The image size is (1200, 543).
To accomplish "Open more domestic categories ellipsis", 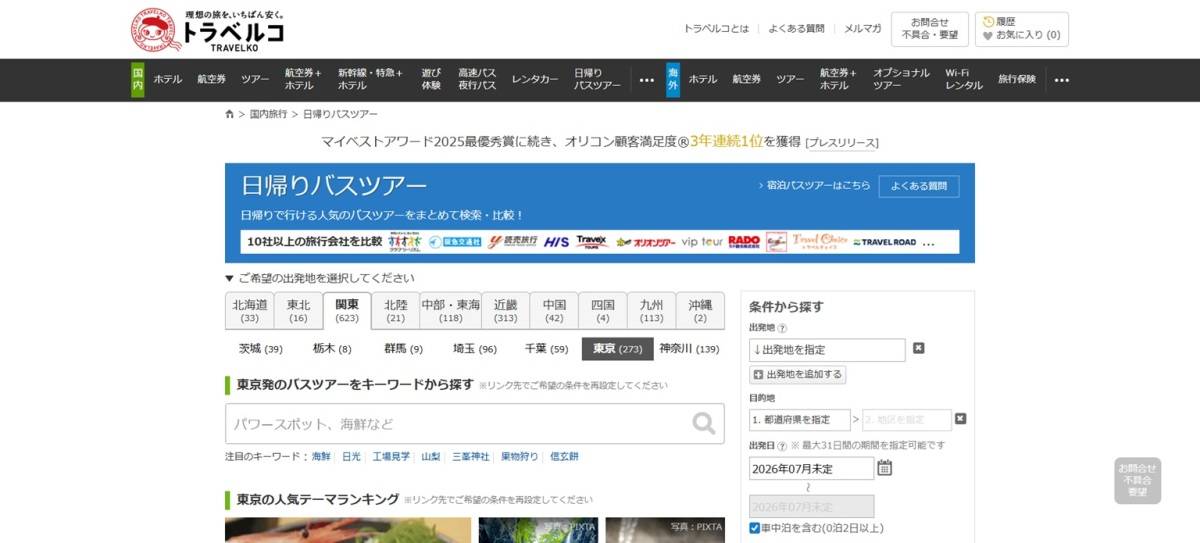I will tap(647, 80).
